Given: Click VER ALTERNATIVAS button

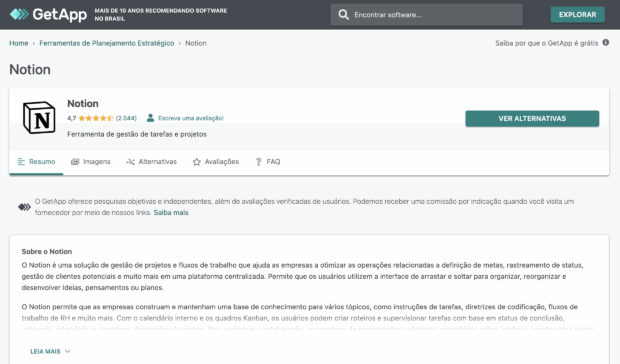Looking at the screenshot, I should click(532, 119).
